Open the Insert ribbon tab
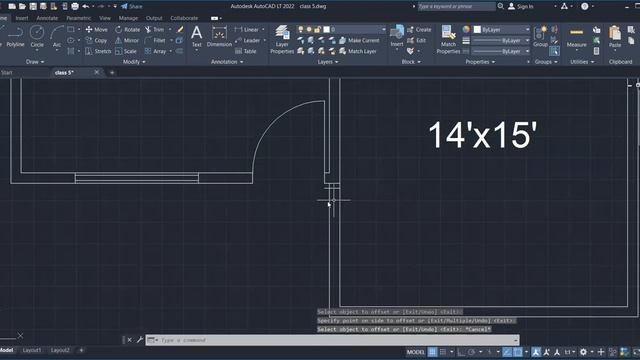 pyautogui.click(x=22, y=18)
